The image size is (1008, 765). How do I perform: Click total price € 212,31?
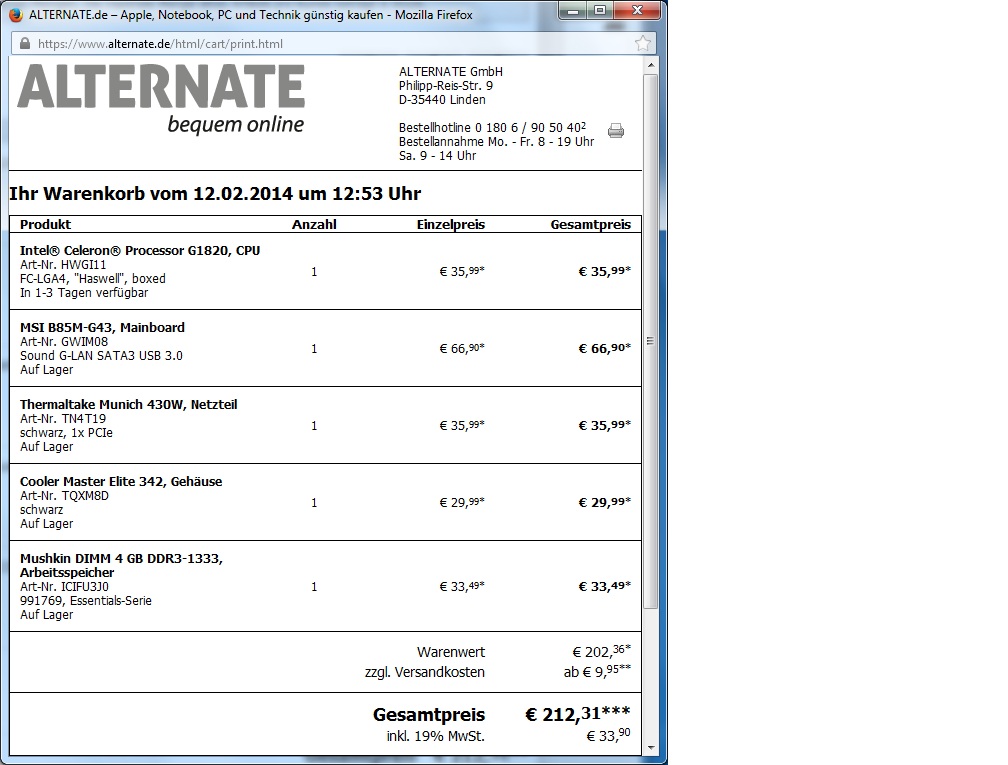(x=578, y=714)
